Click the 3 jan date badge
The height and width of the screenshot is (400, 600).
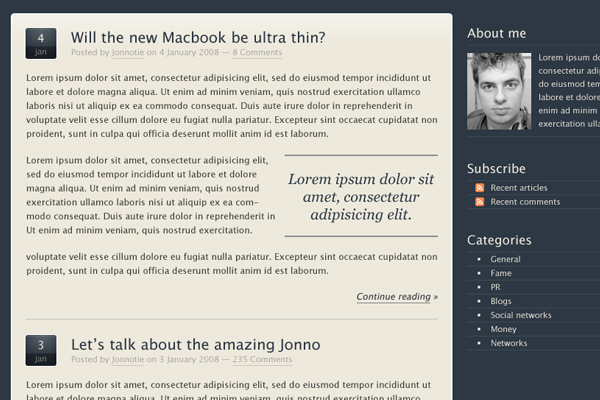pos(41,351)
